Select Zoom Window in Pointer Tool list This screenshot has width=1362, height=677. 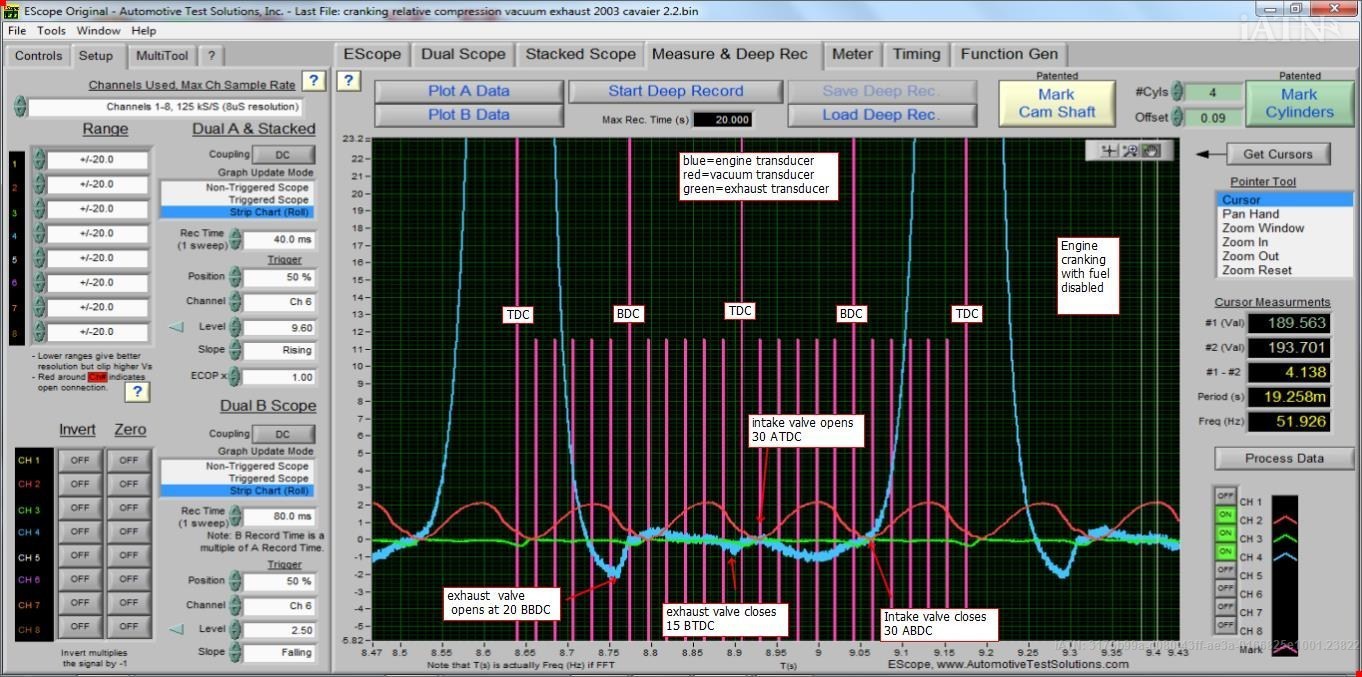[1262, 228]
